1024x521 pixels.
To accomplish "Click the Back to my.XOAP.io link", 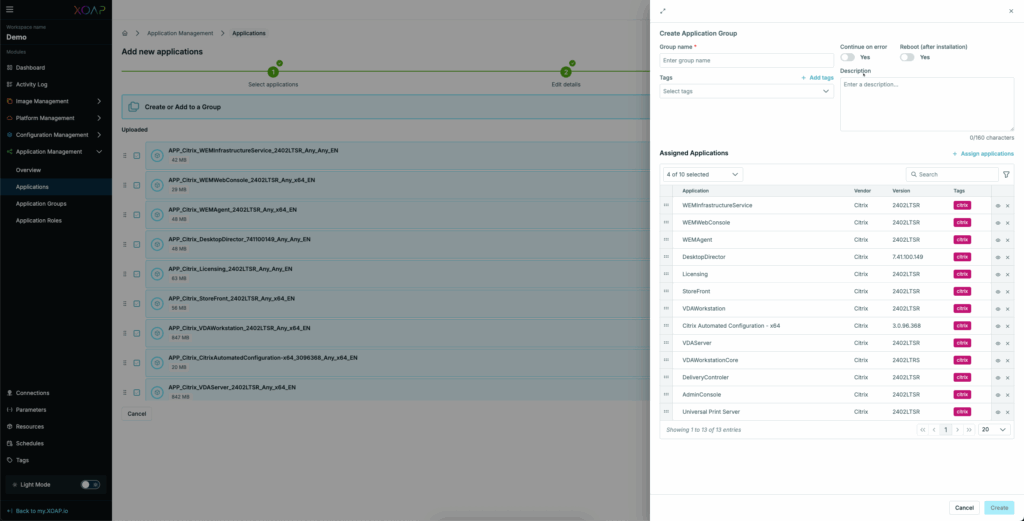I will (37, 511).
